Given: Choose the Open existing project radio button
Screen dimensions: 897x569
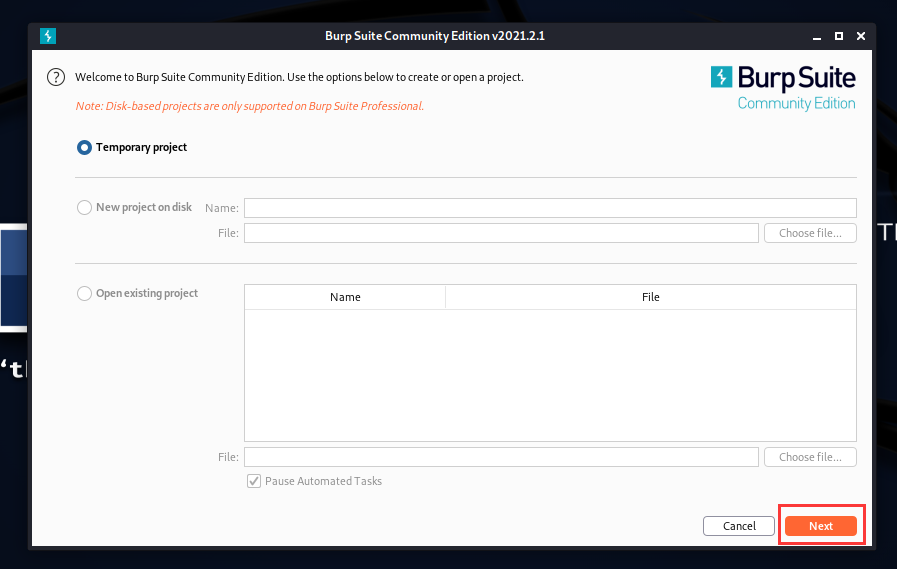Looking at the screenshot, I should (x=84, y=293).
